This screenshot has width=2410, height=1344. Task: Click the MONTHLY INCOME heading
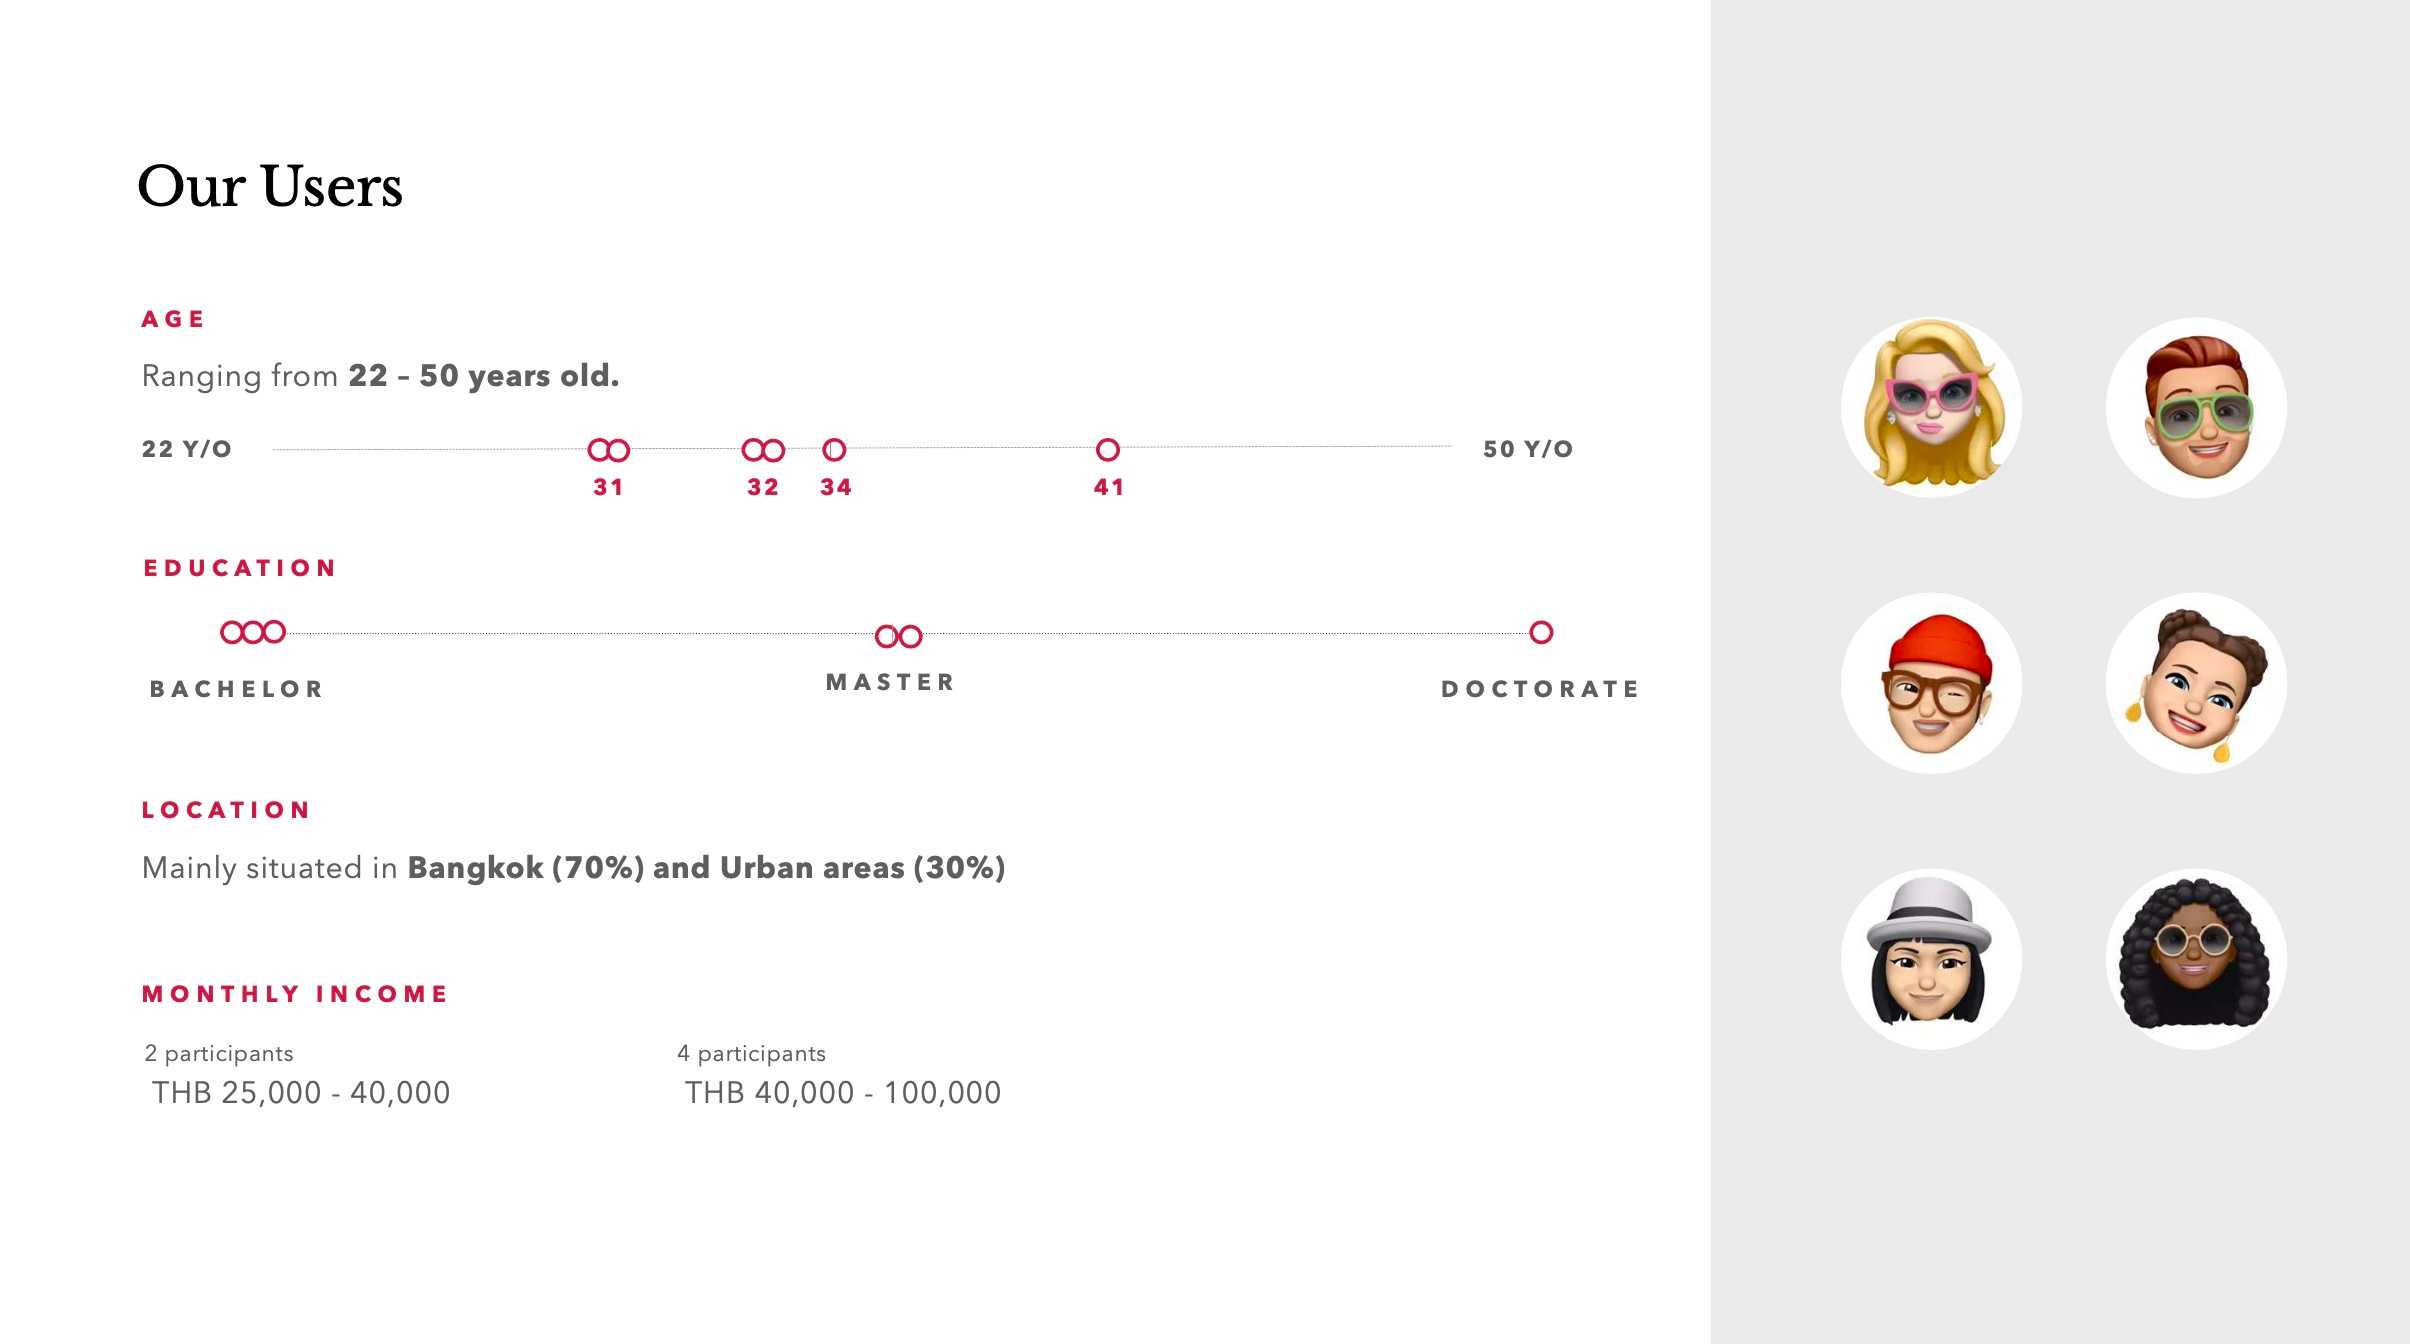pyautogui.click(x=295, y=994)
